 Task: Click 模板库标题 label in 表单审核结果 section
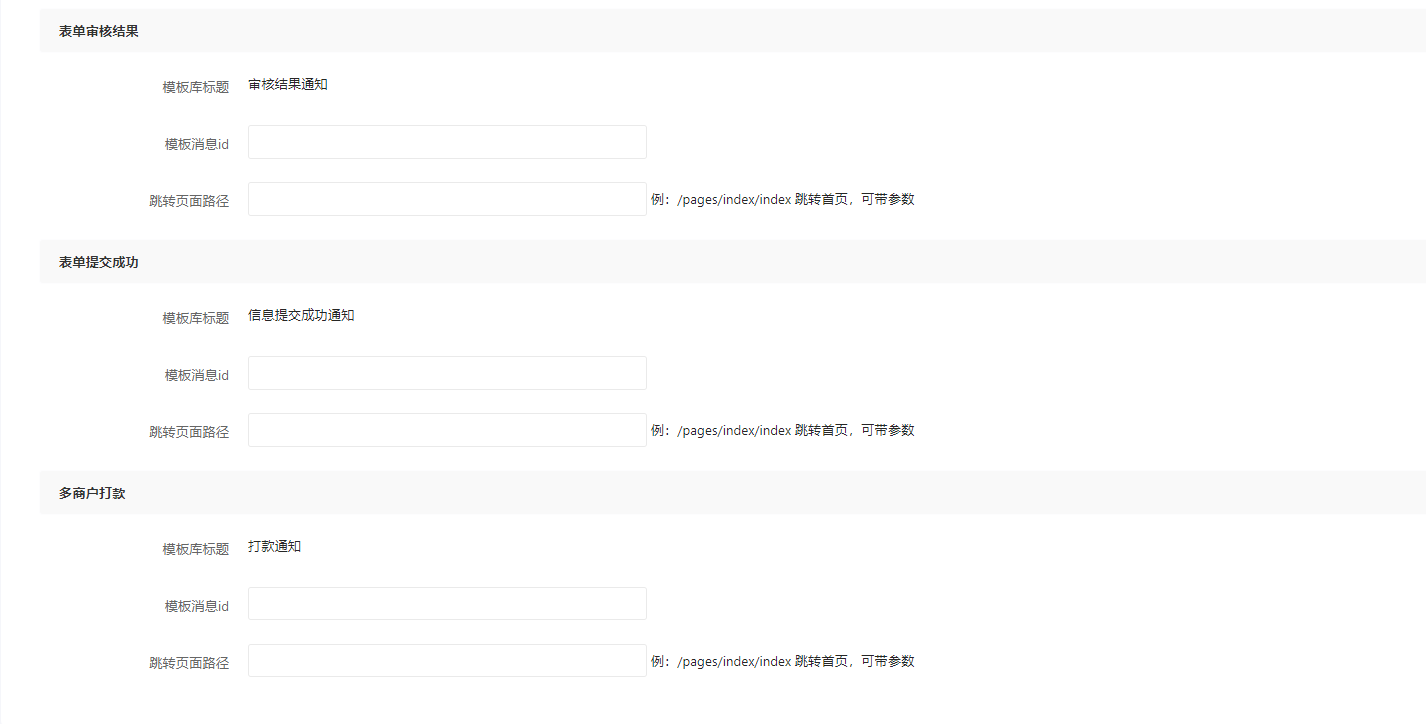(196, 87)
